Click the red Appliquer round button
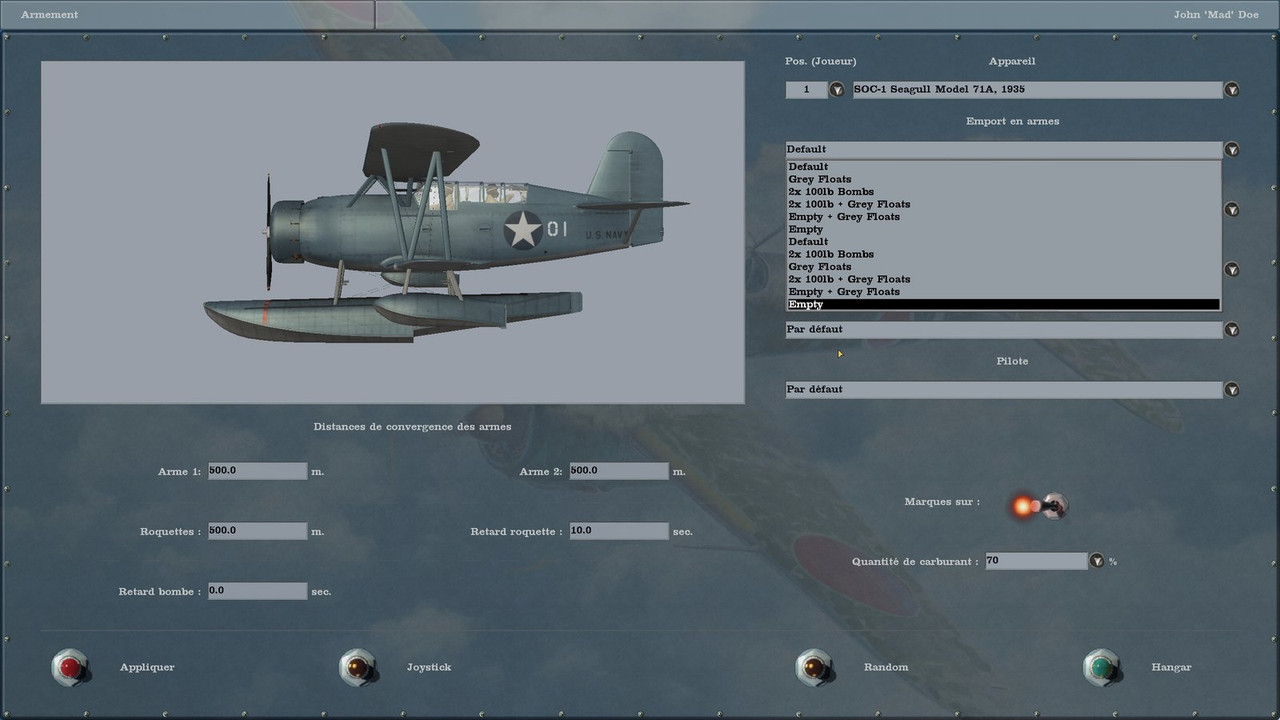This screenshot has width=1280, height=720. click(x=70, y=667)
